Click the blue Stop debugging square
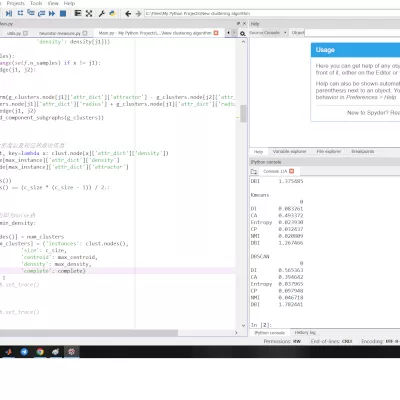Image resolution: width=400 pixels, height=400 pixels. click(63, 13)
